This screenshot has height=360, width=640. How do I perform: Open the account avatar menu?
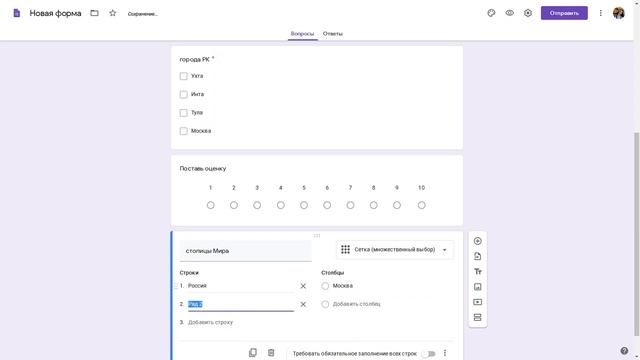[x=618, y=13]
